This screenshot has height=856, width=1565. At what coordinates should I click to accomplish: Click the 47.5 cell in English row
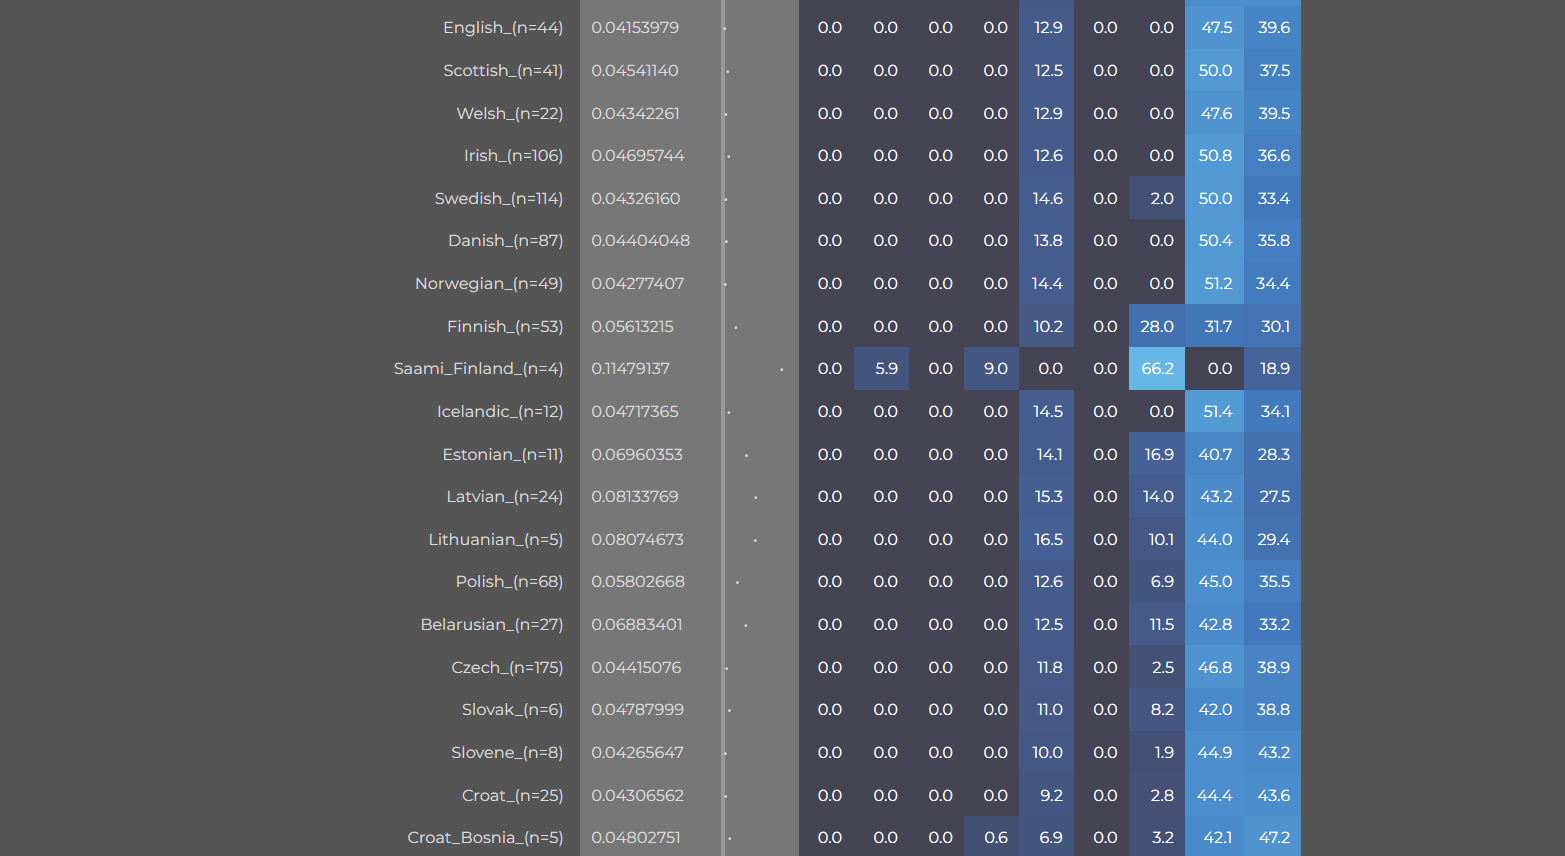[1215, 28]
